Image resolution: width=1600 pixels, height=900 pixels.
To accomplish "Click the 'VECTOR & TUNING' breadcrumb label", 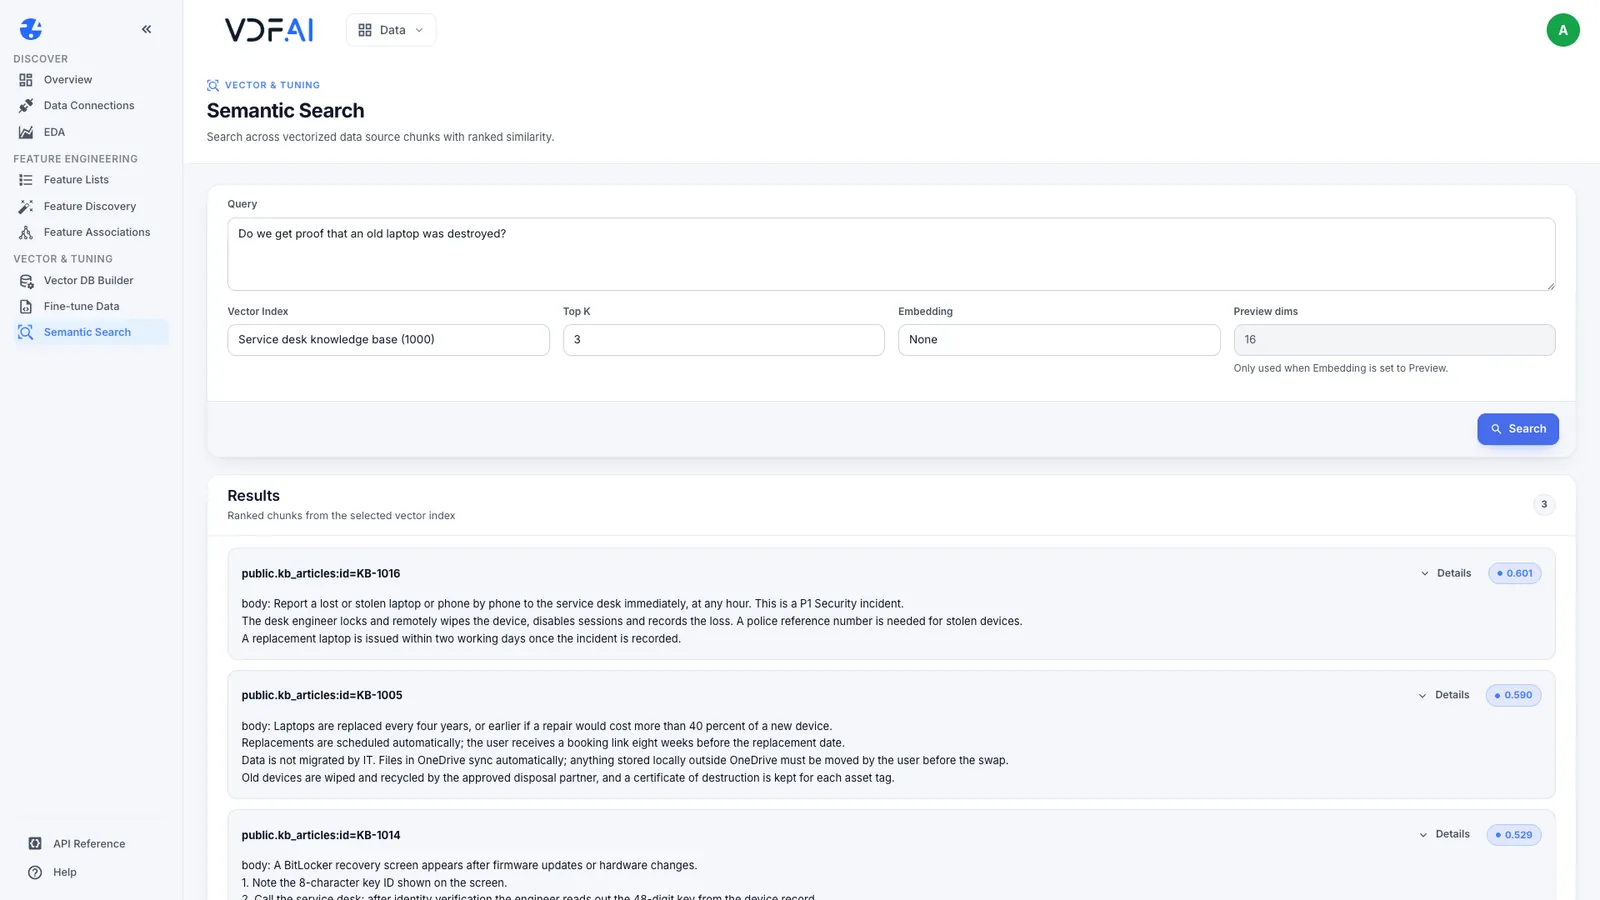I will coord(272,85).
